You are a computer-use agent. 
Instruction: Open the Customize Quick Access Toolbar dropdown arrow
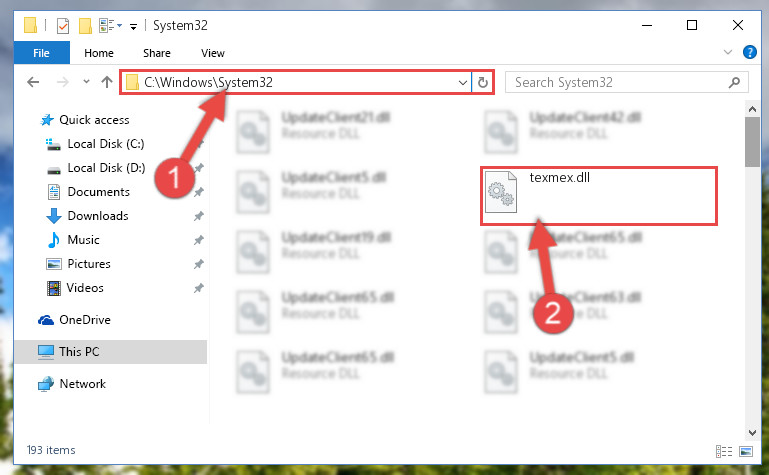(133, 27)
